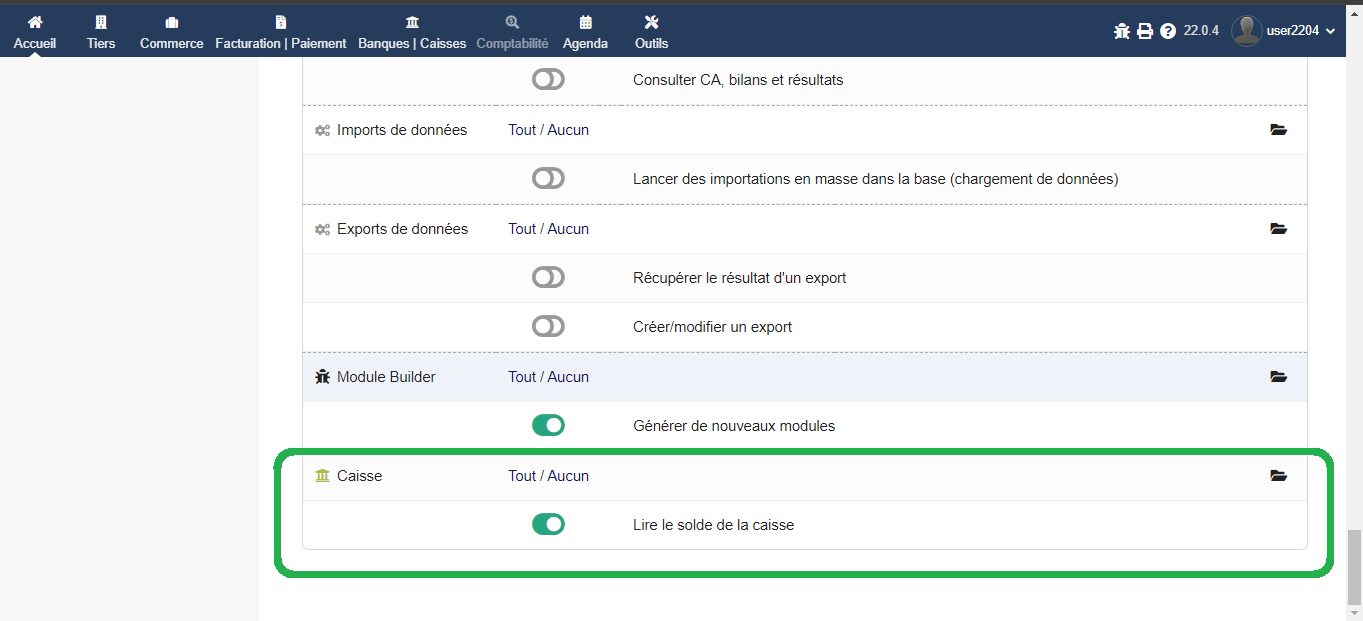Disable 'Lire le solde de la caisse' toggle
Screen dimensions: 1363x621
pos(548,525)
